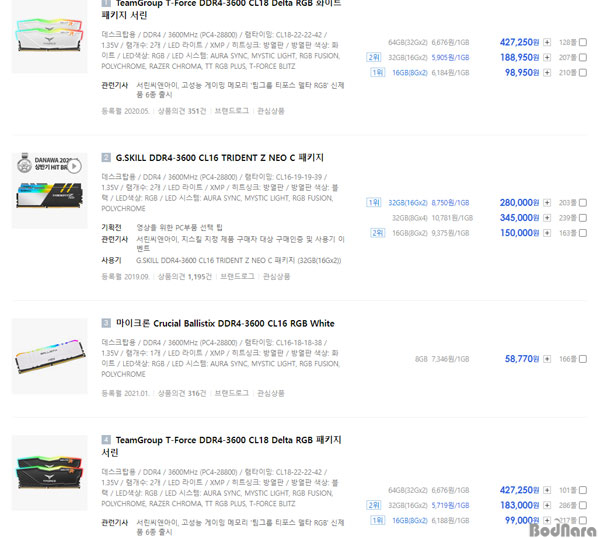
Task: Click plus icon next to 345,000원 price
Action: [547, 218]
